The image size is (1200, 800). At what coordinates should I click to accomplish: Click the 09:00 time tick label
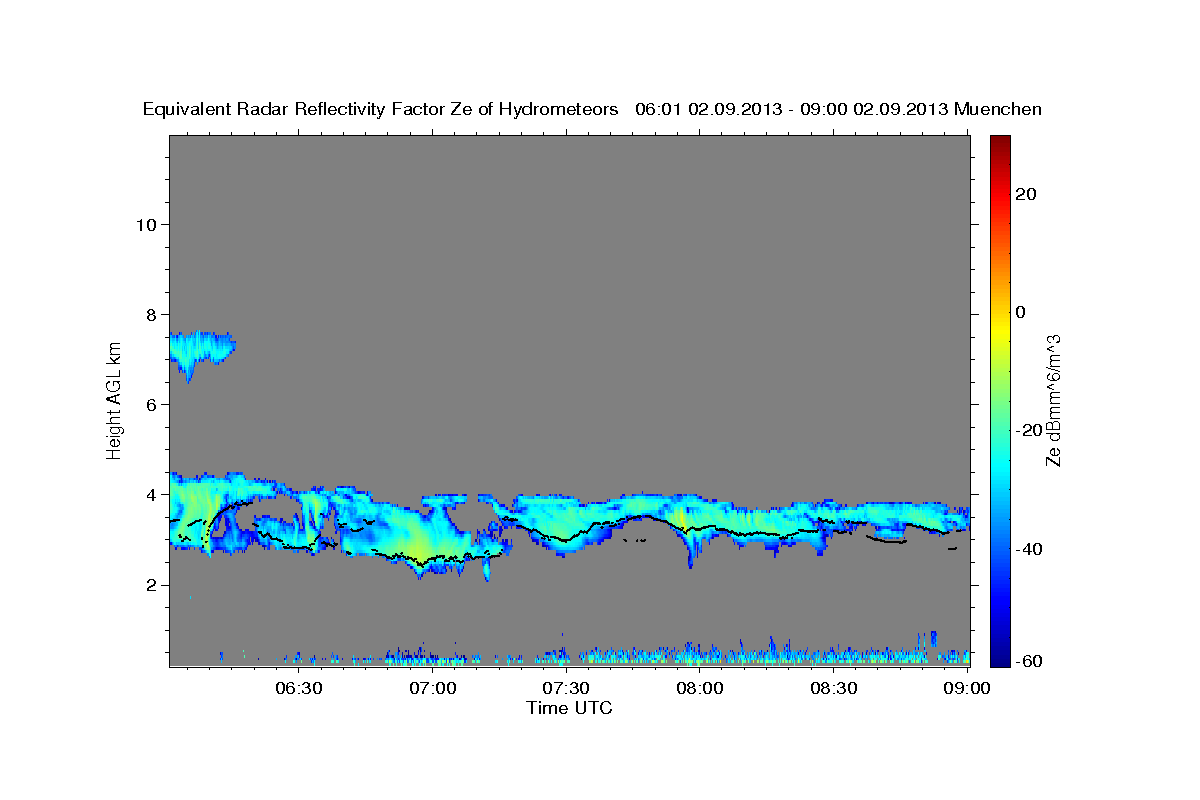tap(966, 688)
